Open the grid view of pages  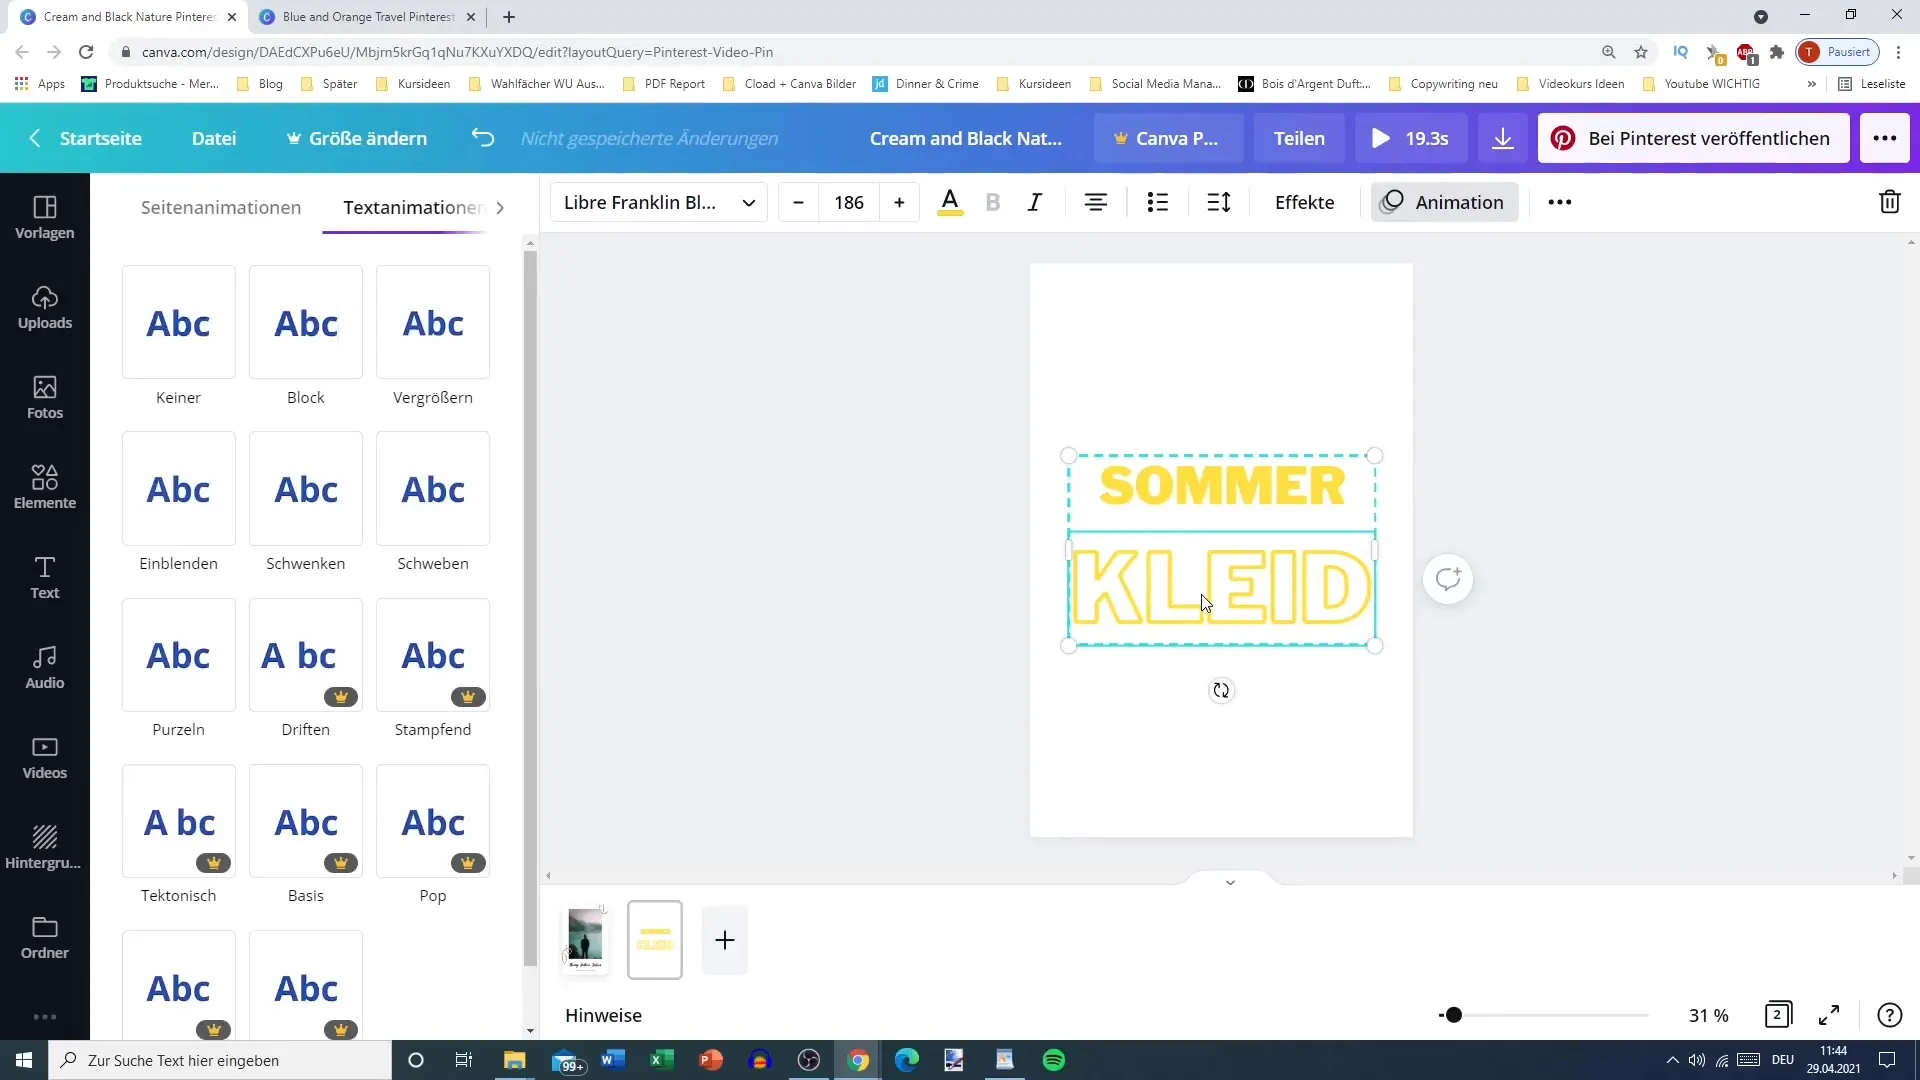coord(1778,1015)
